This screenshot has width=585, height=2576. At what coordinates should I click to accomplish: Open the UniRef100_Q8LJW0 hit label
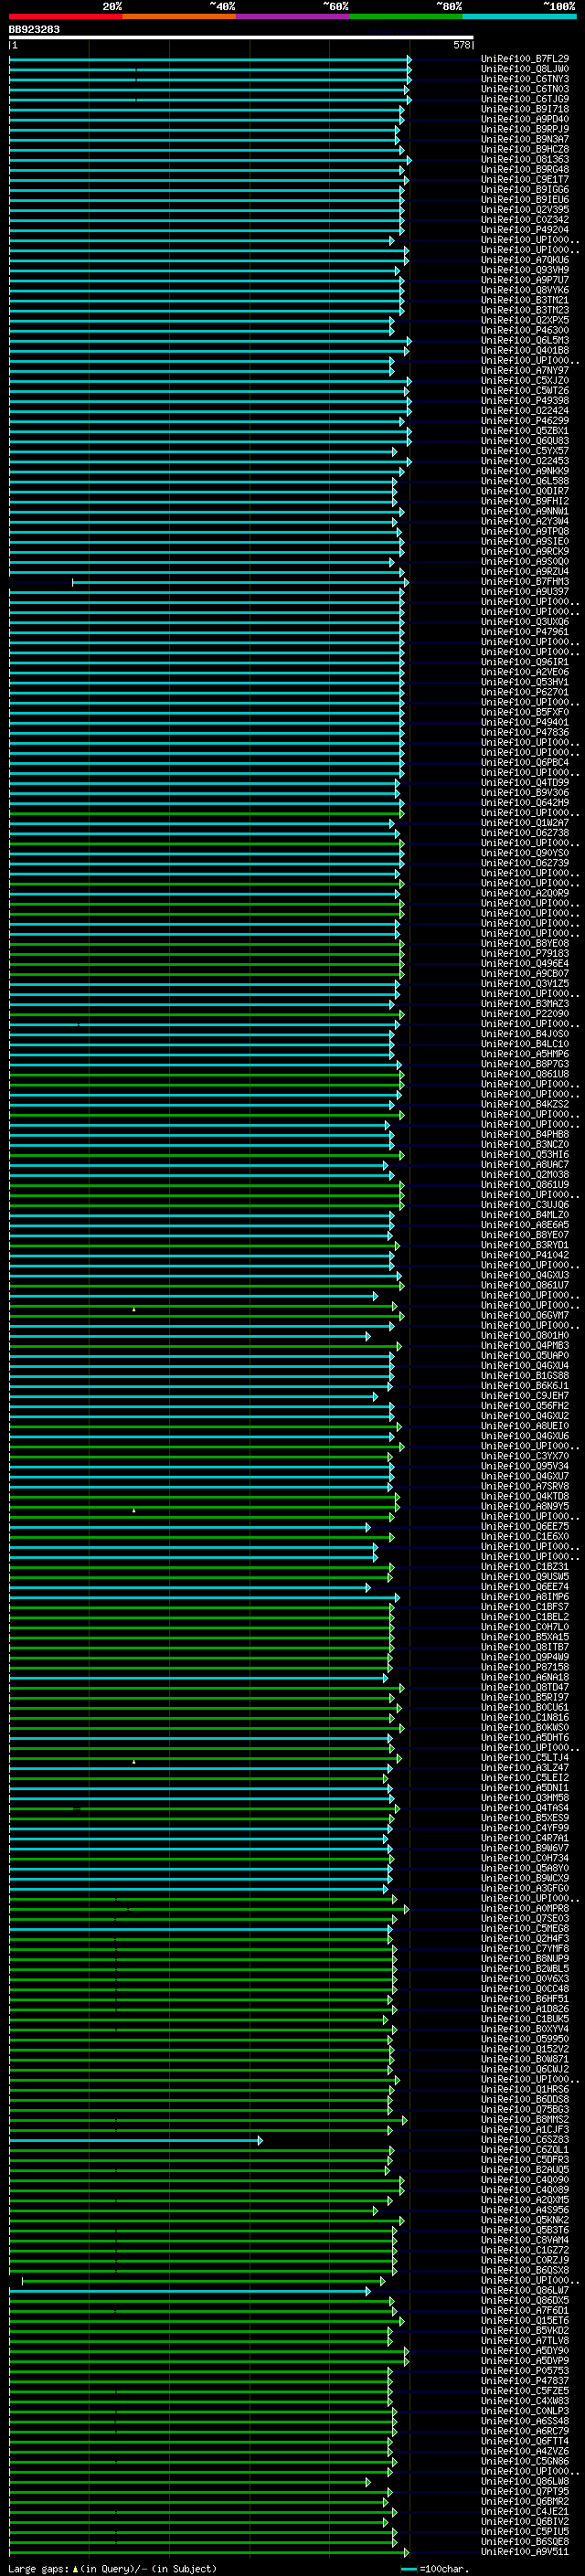525,69
